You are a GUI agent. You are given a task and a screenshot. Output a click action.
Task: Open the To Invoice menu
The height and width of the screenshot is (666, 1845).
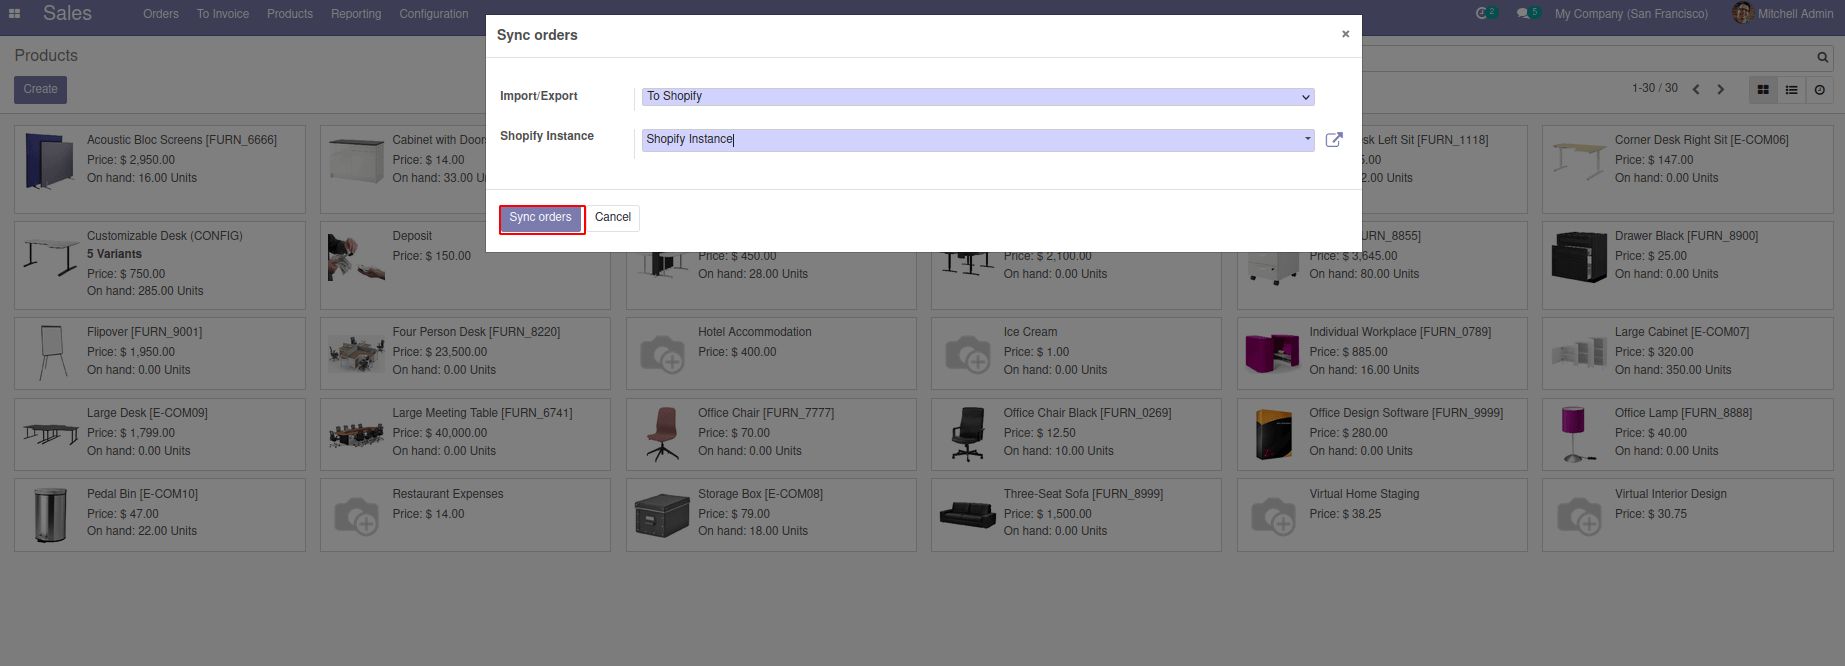(223, 14)
